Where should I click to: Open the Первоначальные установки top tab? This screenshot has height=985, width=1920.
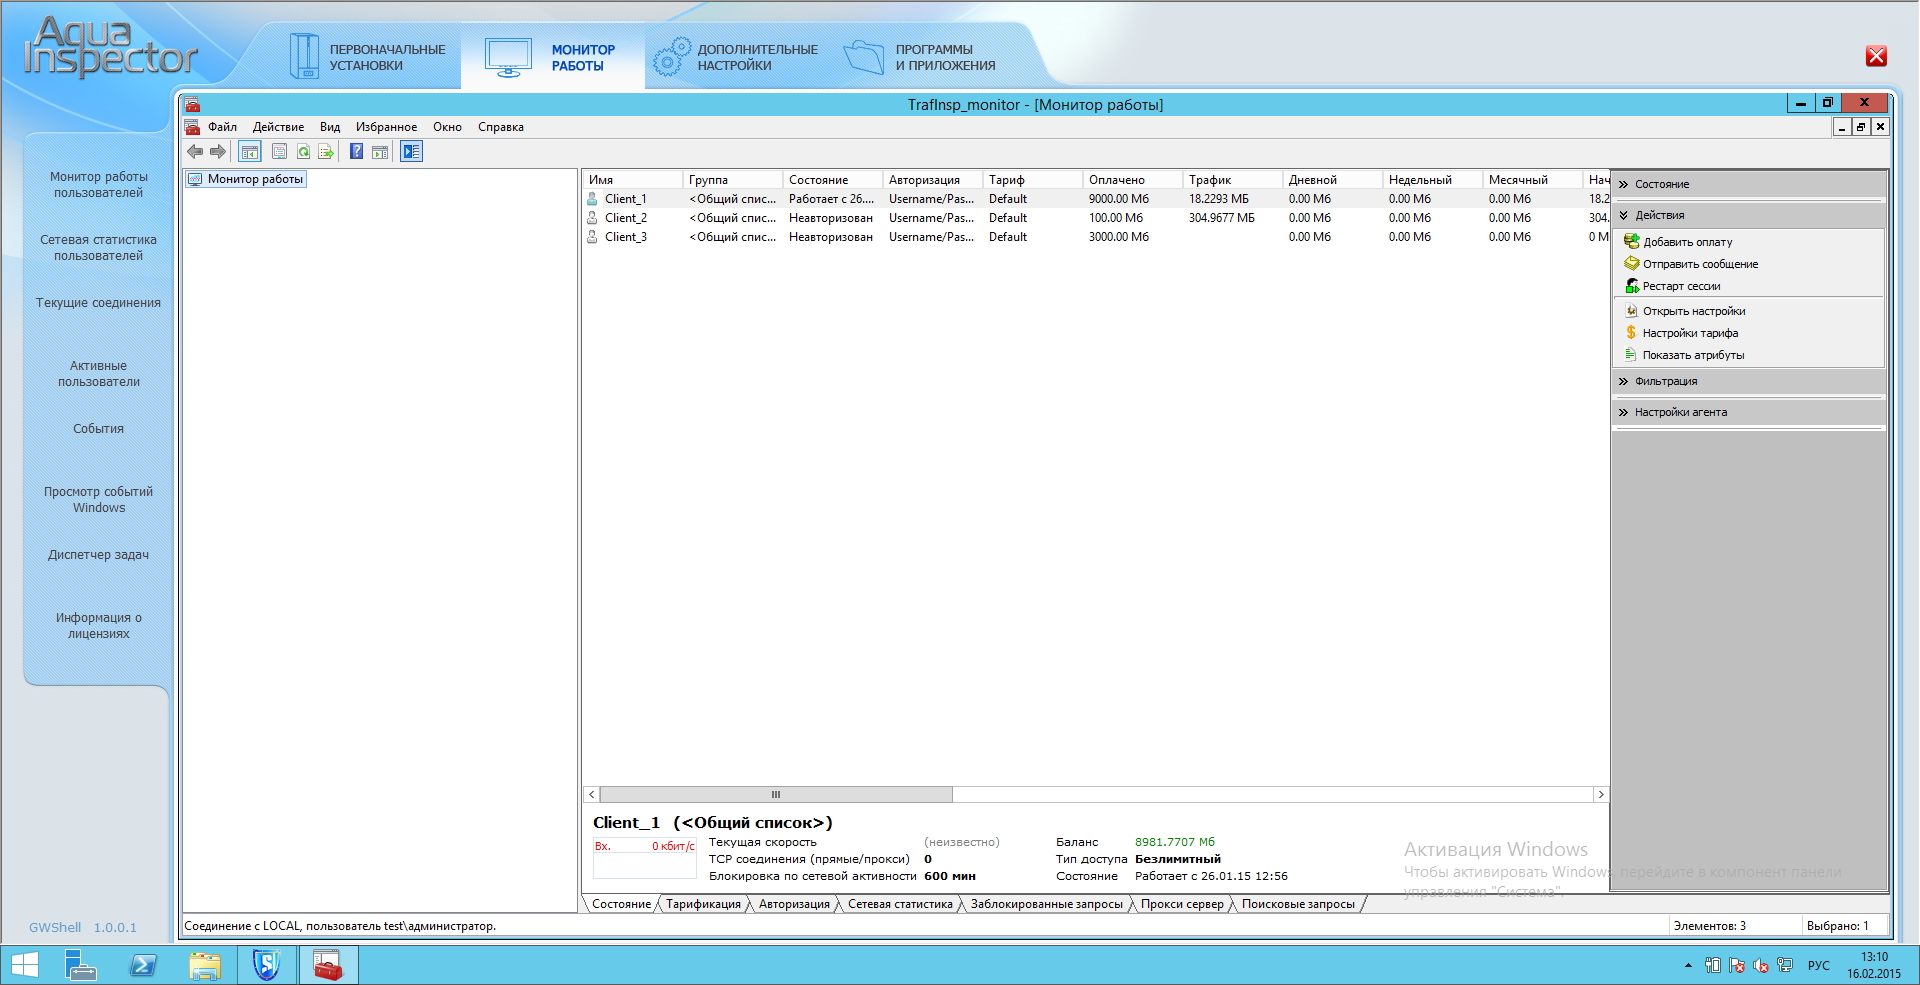point(366,57)
